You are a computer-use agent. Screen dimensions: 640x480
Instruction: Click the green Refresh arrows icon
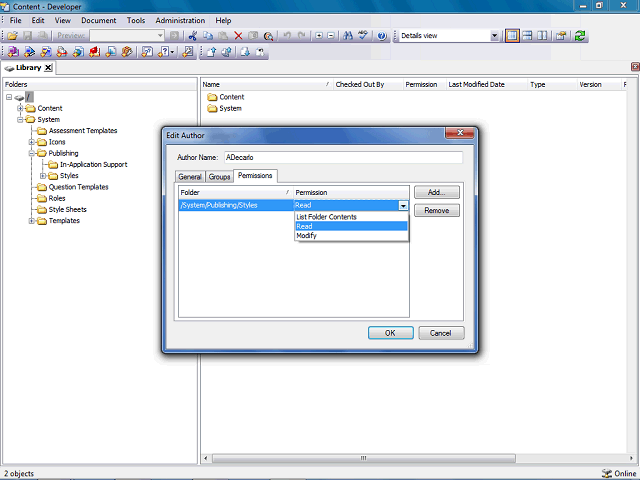(x=580, y=36)
